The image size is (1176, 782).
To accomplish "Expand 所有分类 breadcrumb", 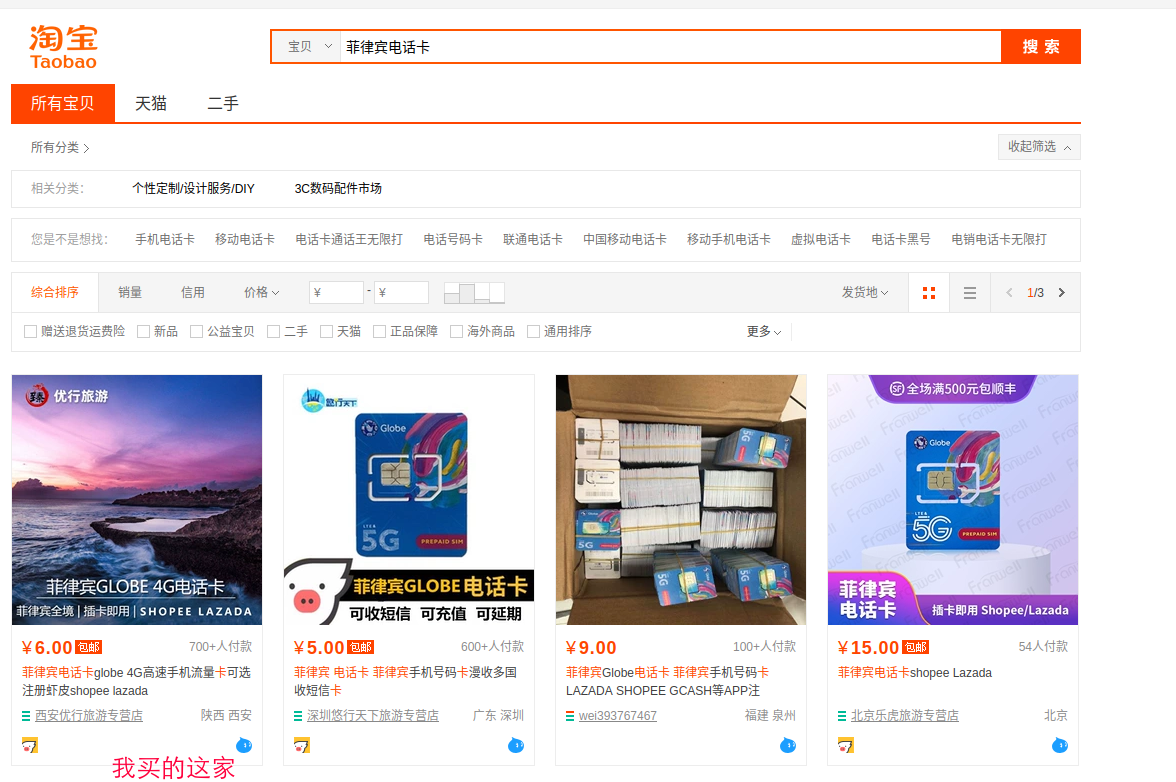I will click(x=59, y=148).
